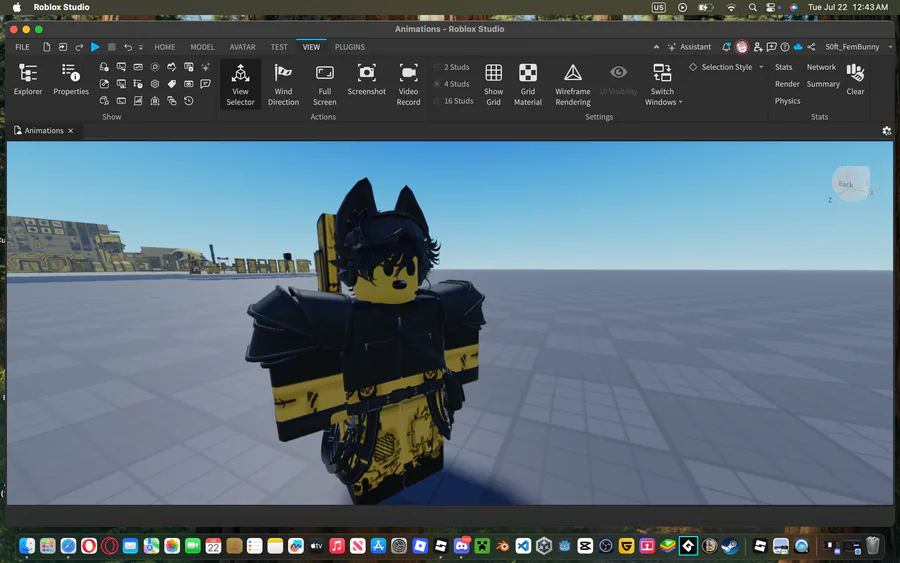Open macOS Control Center
Viewport: 900px width, 563px height.
coord(771,7)
